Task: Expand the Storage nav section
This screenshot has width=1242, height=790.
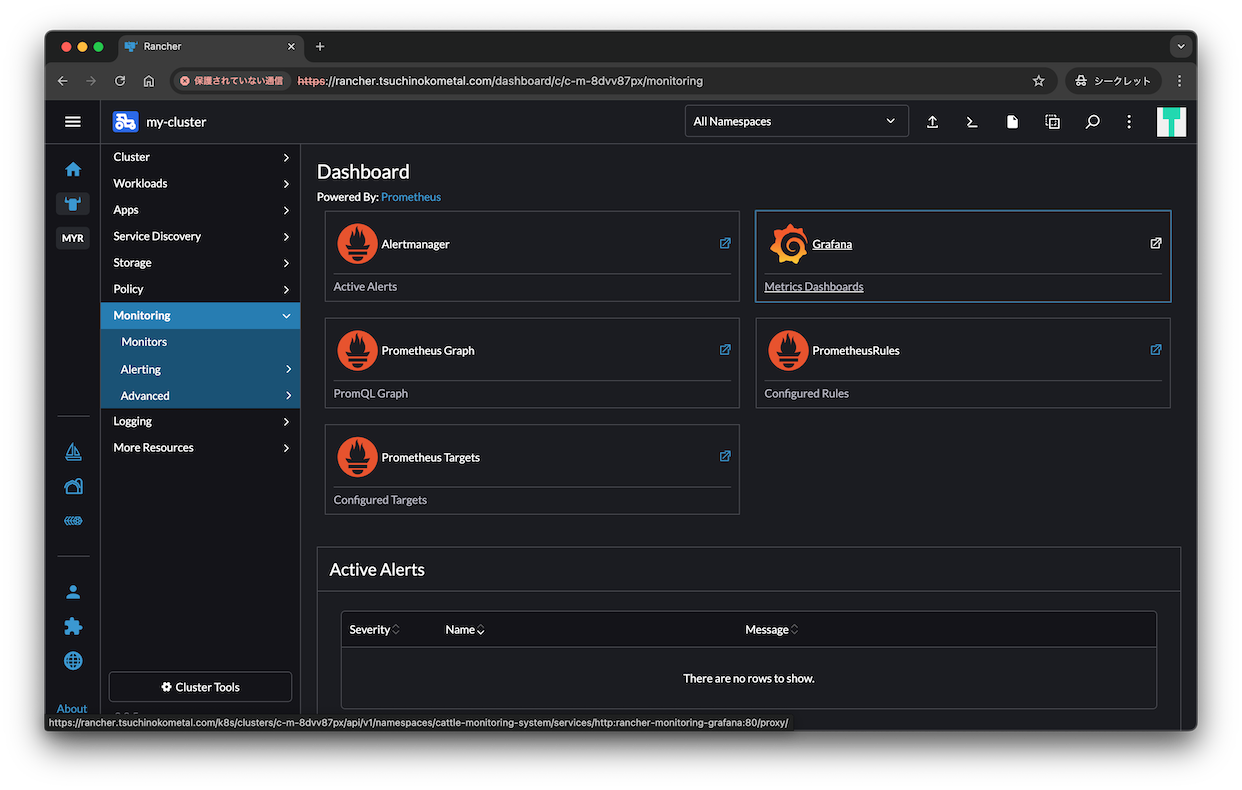Action: tap(201, 263)
